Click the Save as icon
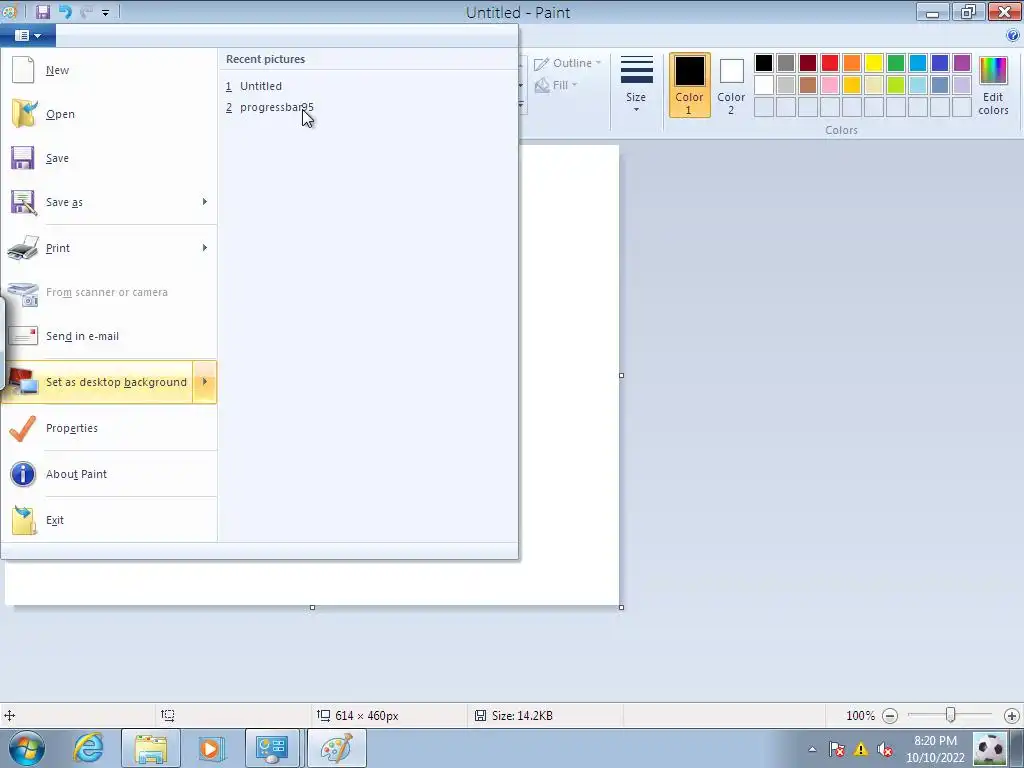Image resolution: width=1024 pixels, height=768 pixels. [23, 202]
